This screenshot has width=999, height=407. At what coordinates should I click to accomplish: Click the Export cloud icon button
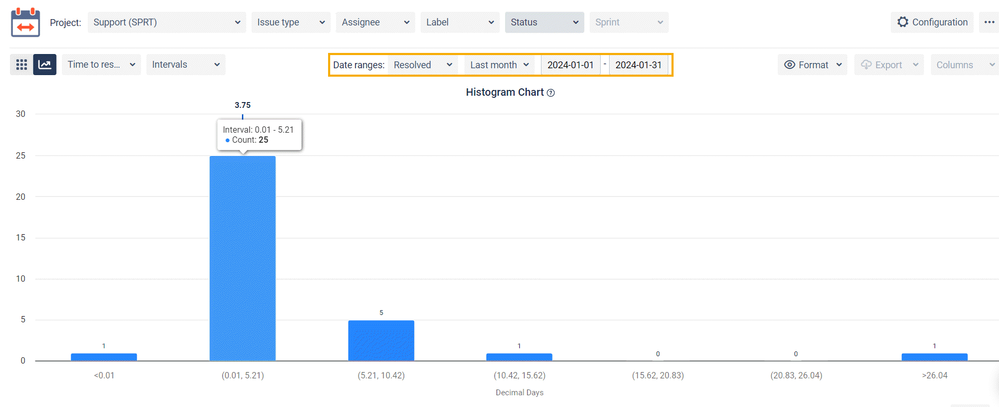[889, 64]
